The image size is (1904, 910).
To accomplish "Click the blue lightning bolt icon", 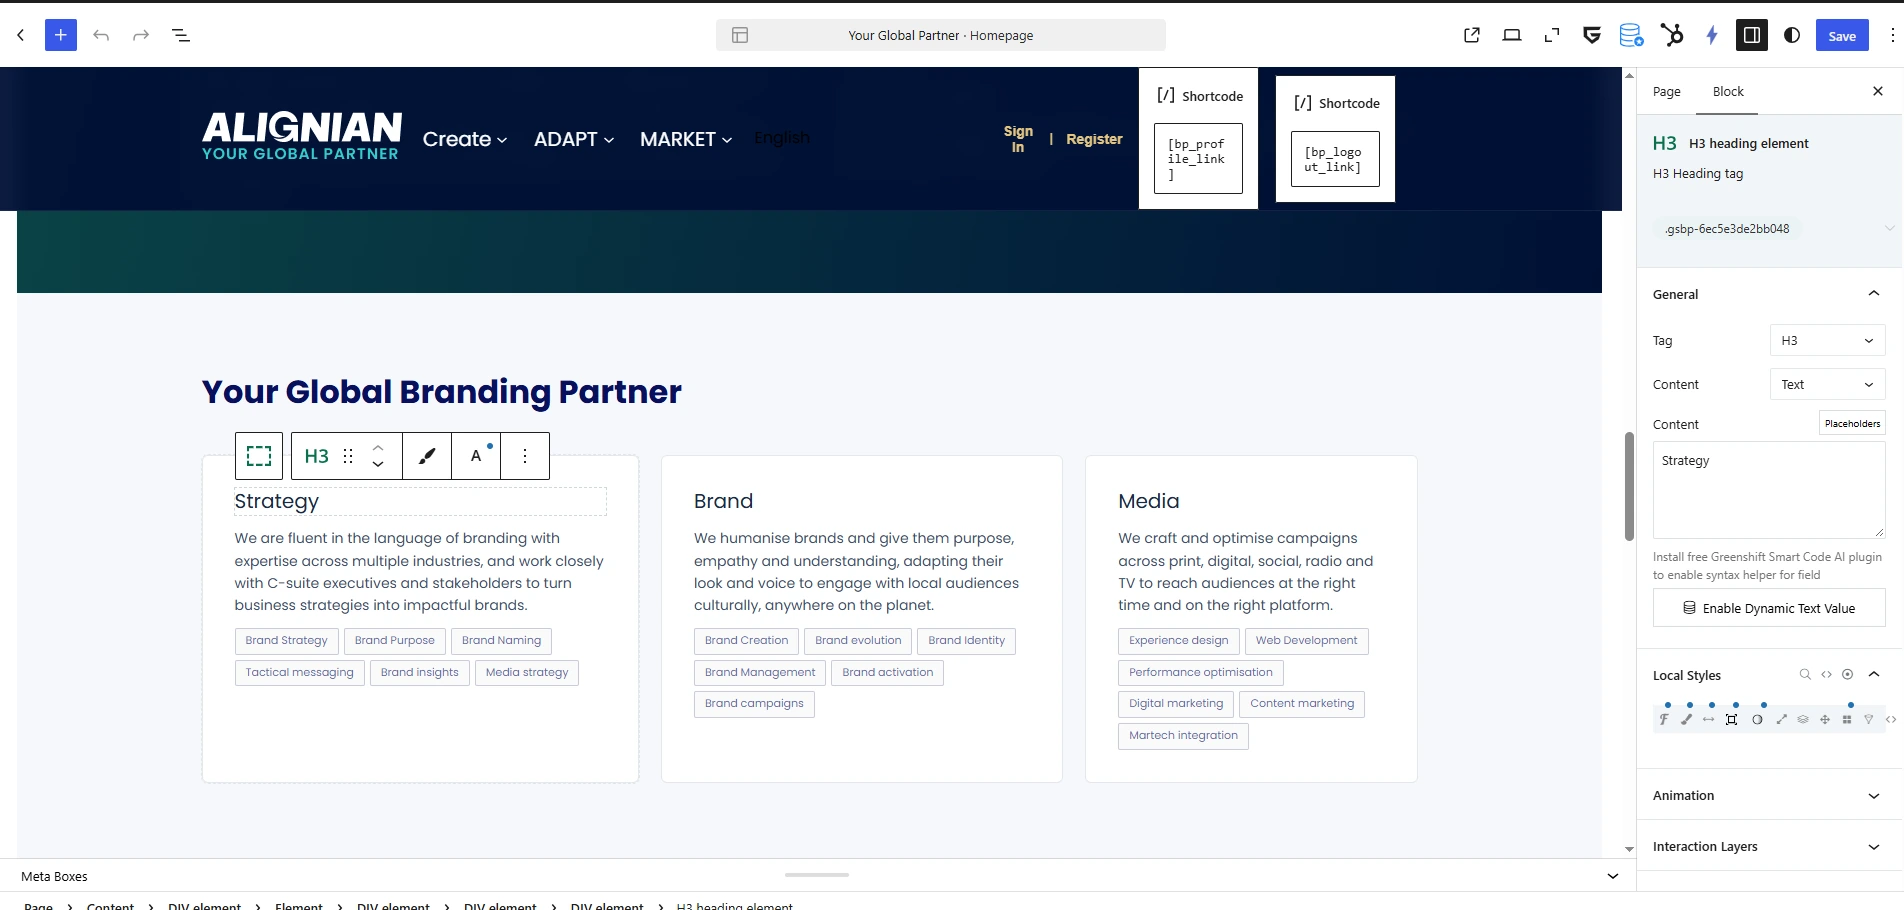I will 1712,35.
